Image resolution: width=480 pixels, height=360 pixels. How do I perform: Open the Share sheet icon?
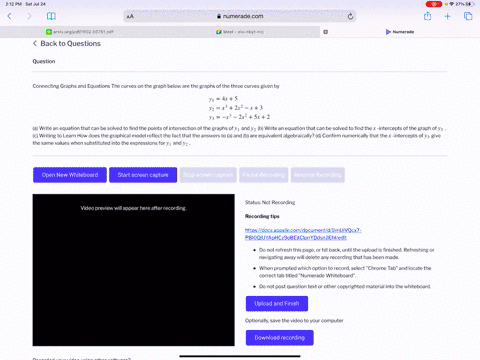click(427, 16)
